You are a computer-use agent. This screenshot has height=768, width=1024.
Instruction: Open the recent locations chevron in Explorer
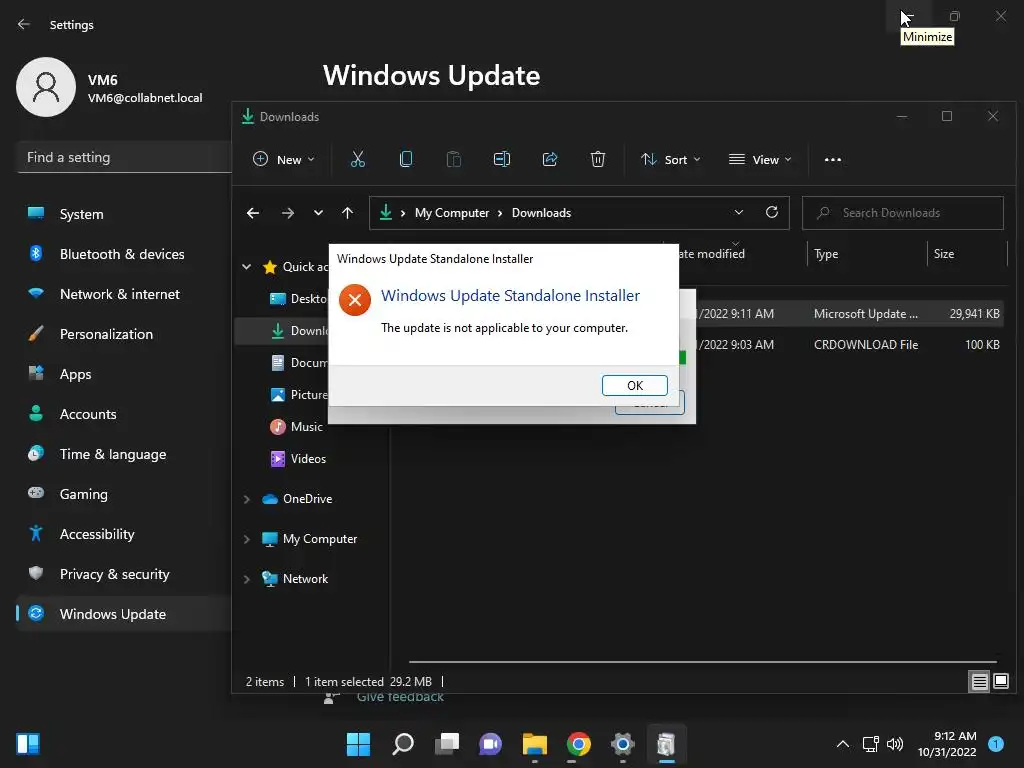point(318,213)
